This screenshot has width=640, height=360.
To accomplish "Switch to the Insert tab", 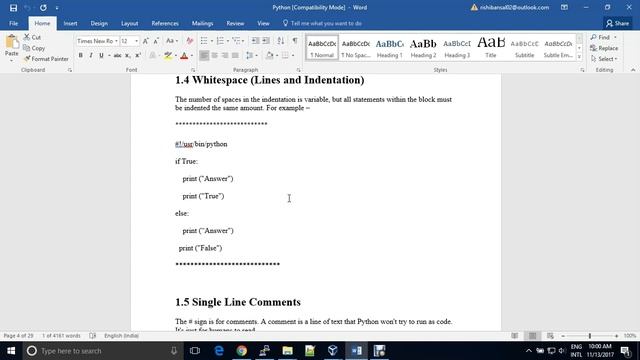I will point(70,23).
